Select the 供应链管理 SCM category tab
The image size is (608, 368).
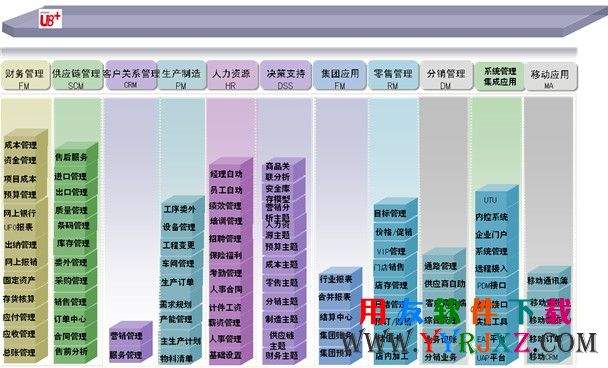[77, 76]
